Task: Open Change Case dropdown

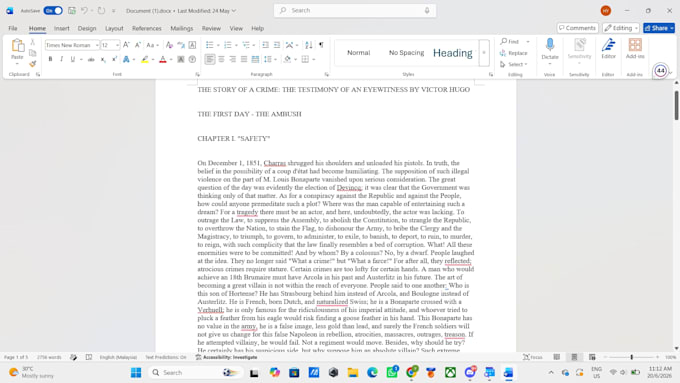Action: (152, 45)
